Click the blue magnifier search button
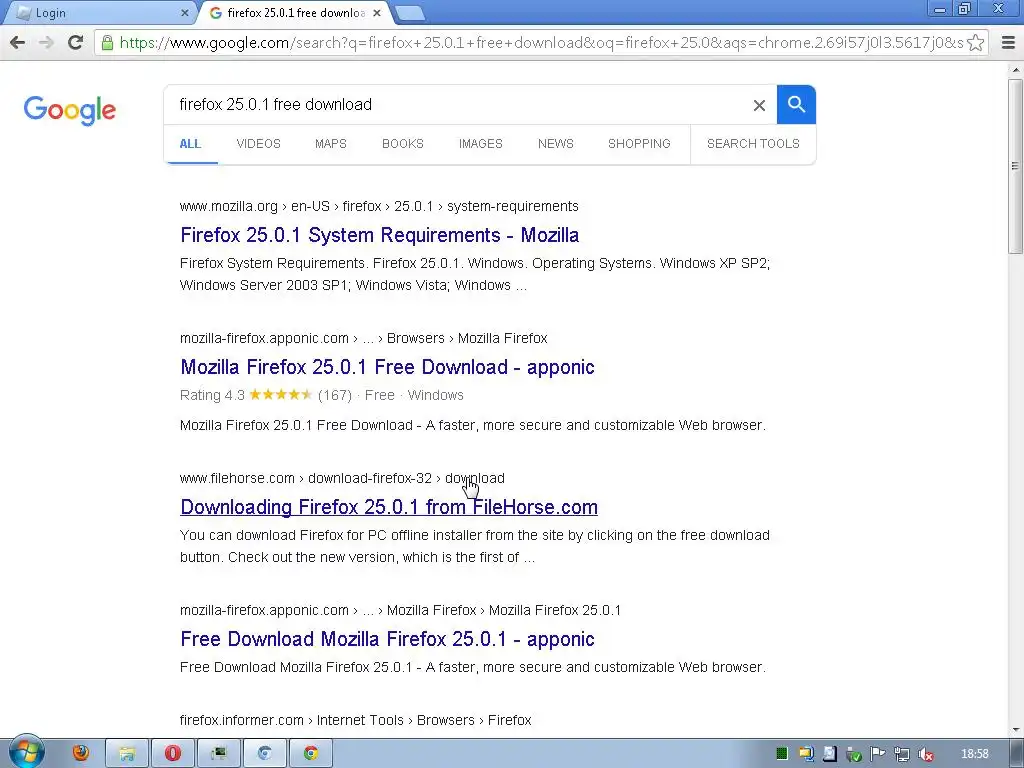The image size is (1024, 768). point(796,104)
